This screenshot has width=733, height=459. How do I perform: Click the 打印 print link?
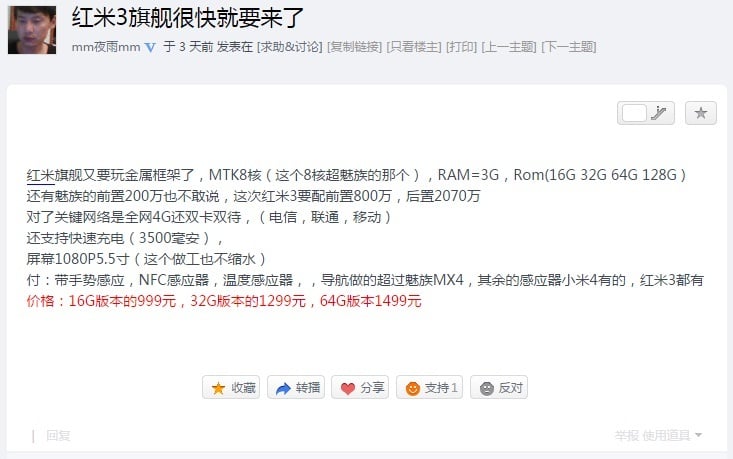click(461, 47)
